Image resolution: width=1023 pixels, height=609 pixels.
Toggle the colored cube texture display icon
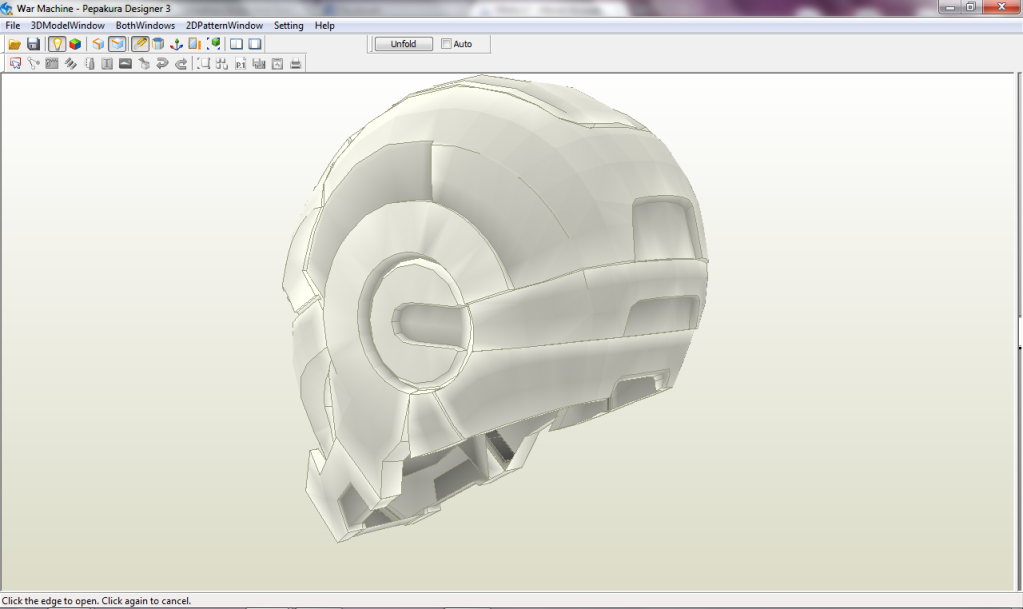pyautogui.click(x=75, y=44)
